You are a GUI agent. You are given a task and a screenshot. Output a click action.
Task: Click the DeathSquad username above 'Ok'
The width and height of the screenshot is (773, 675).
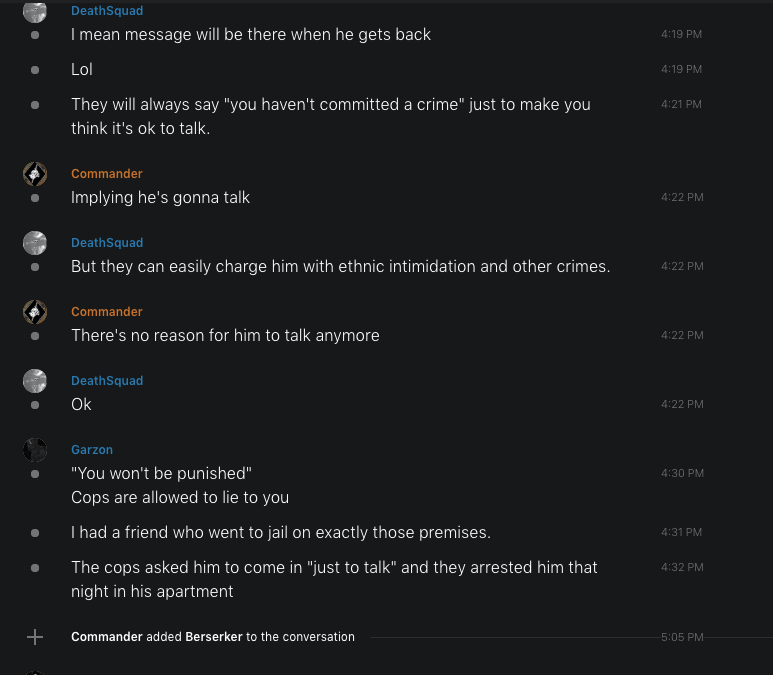[x=107, y=381]
